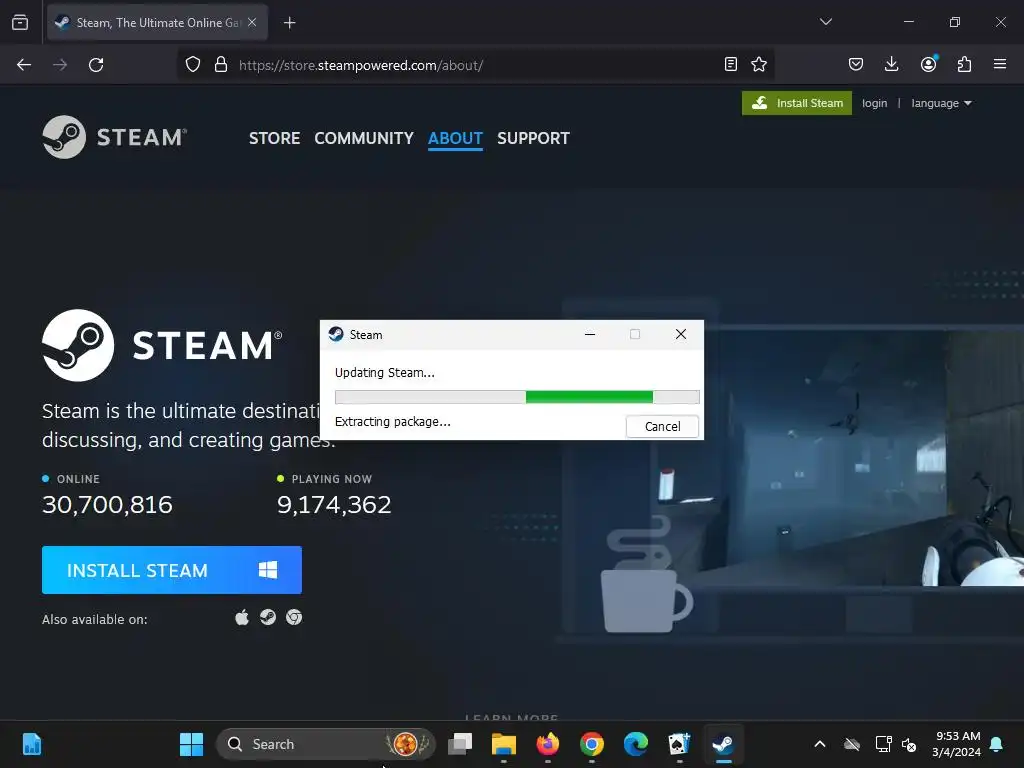Click the taskbar Search box

[325, 744]
